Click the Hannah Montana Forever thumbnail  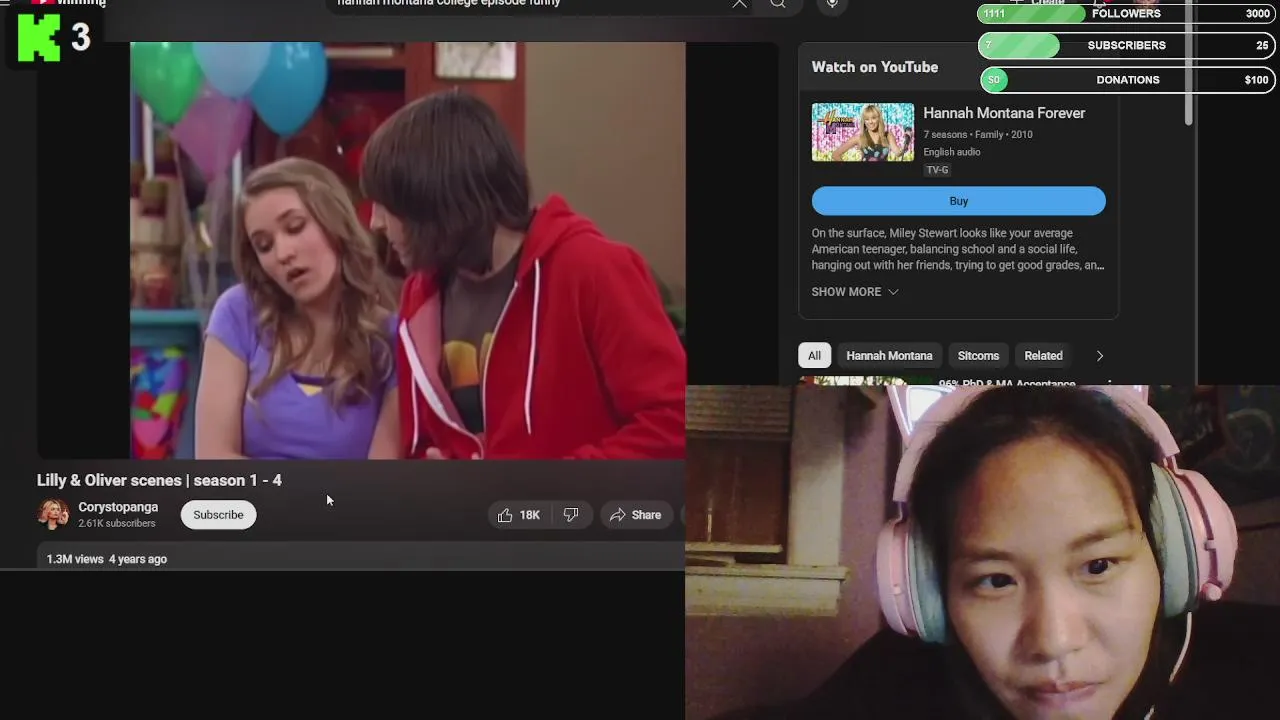862,132
